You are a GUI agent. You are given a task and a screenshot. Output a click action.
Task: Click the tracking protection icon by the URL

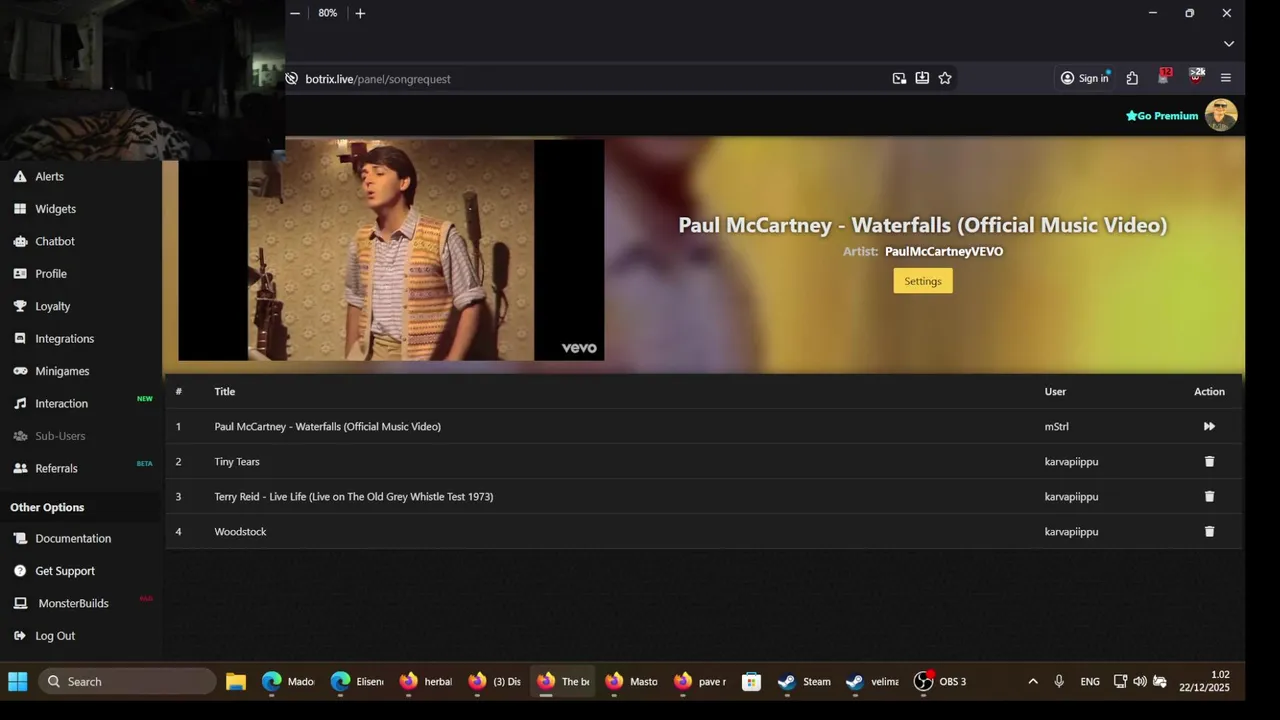coord(291,79)
